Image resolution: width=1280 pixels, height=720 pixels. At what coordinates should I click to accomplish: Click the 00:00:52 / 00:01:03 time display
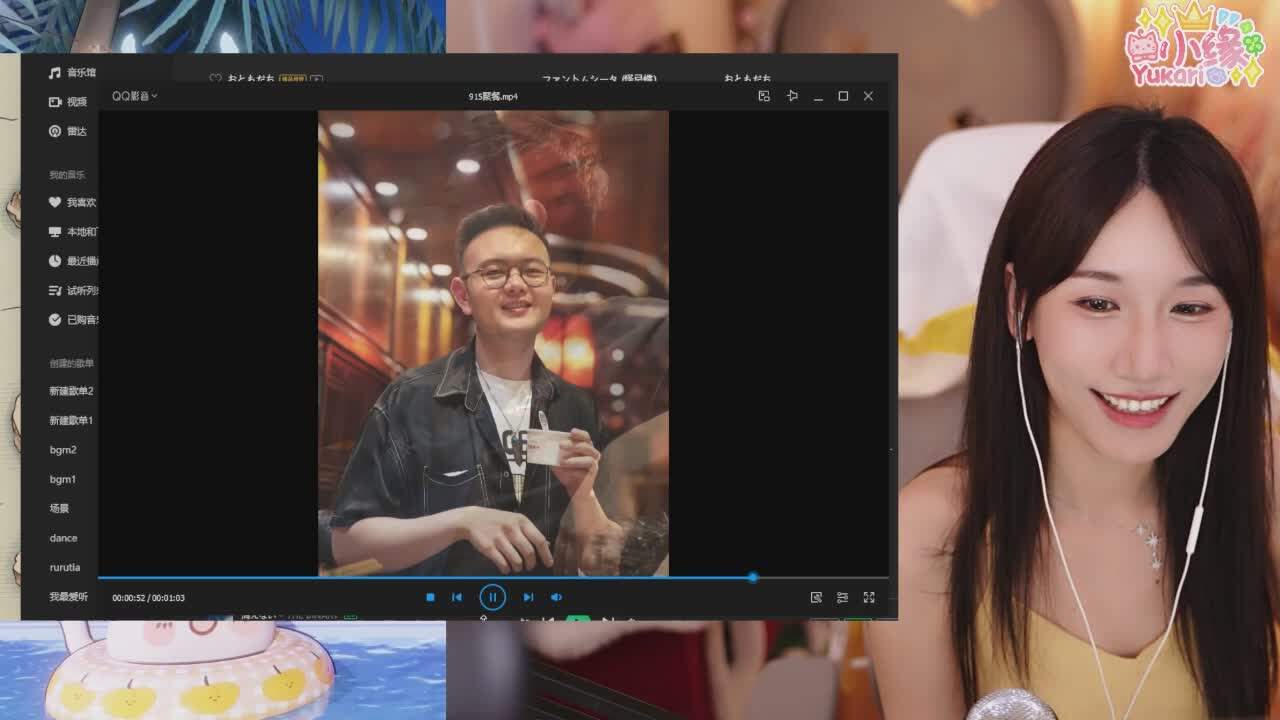click(148, 598)
